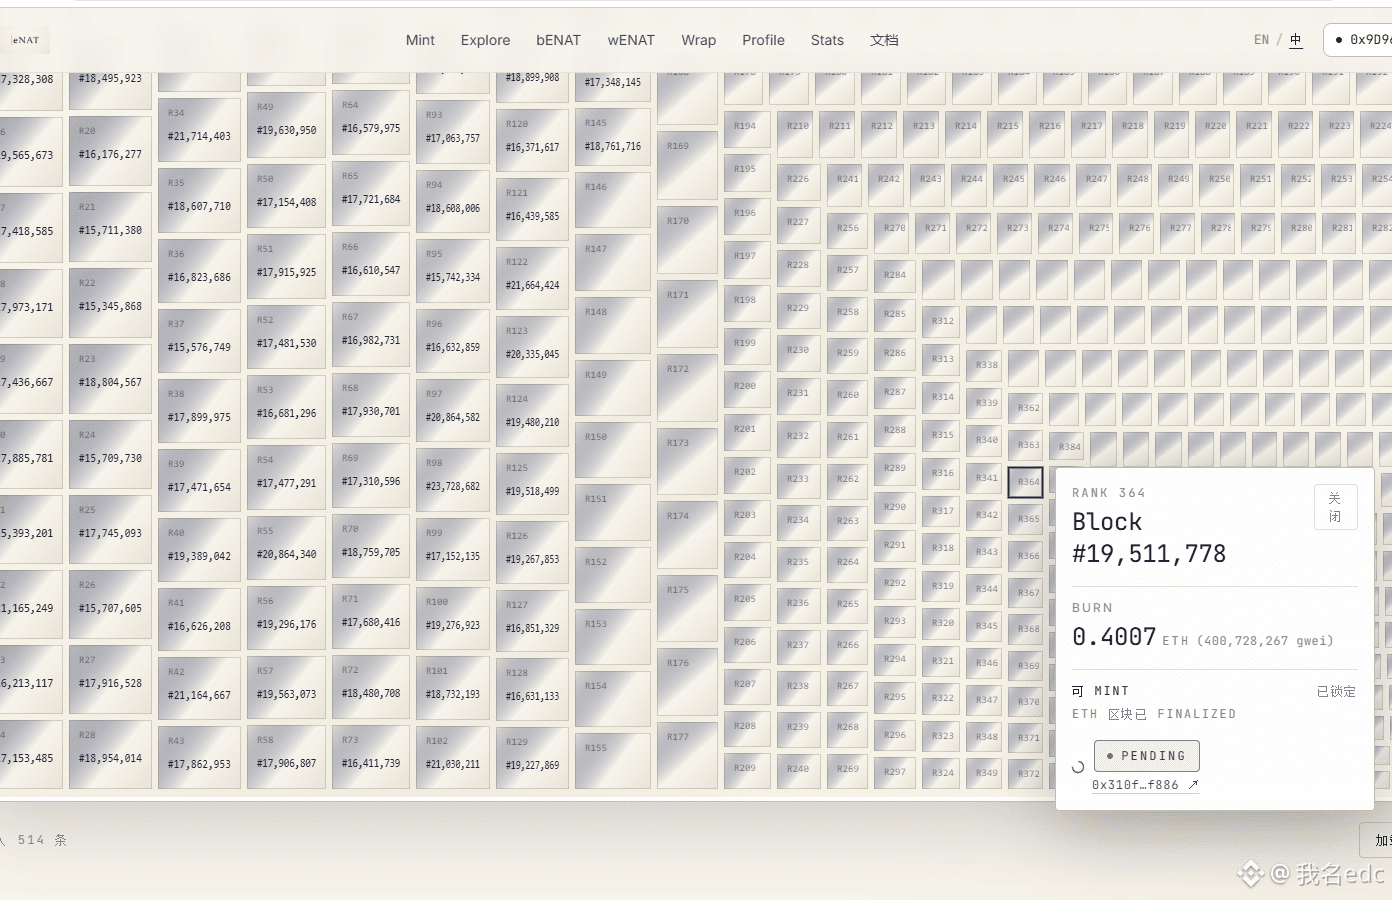Select block tile R43 #17,862,953

point(199,757)
